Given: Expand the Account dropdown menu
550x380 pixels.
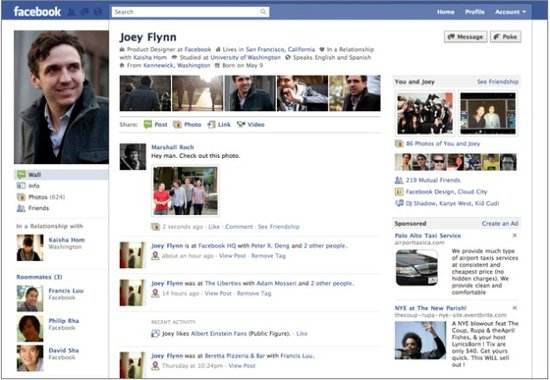Looking at the screenshot, I should pos(510,12).
